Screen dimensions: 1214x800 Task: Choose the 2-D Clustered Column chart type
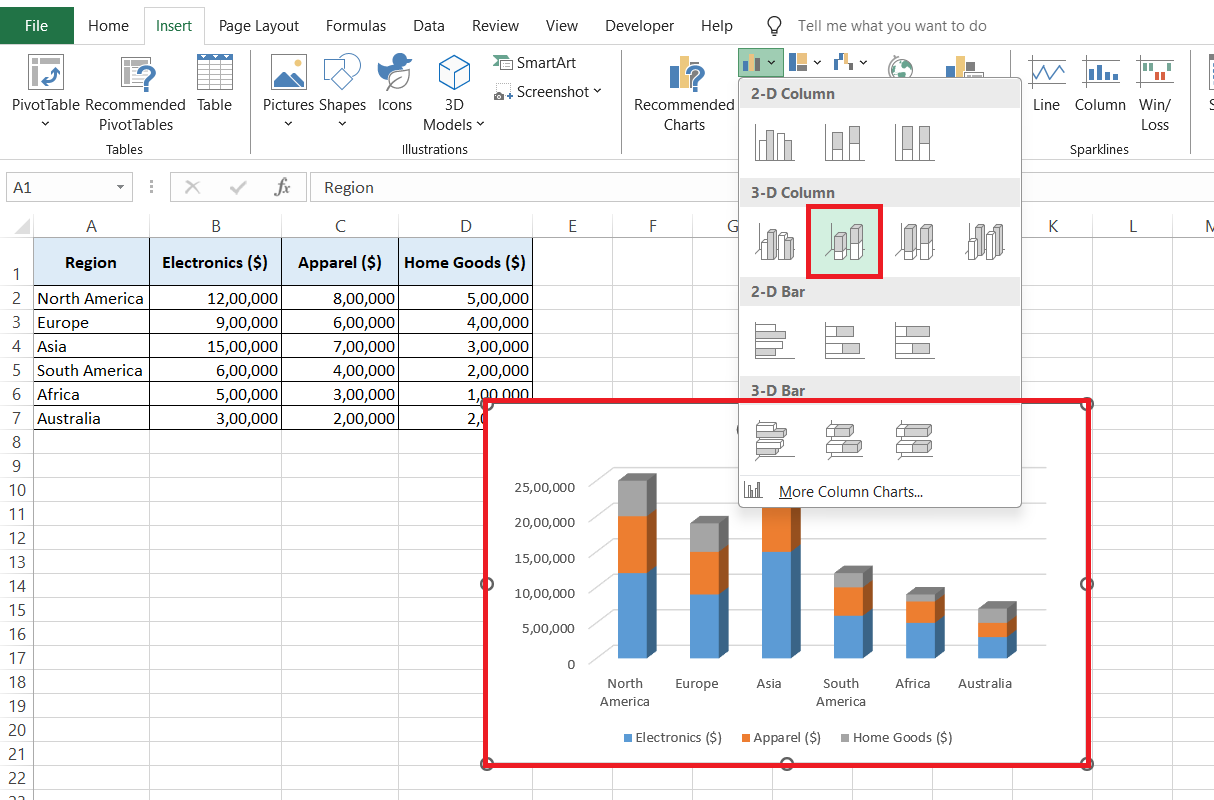click(774, 143)
